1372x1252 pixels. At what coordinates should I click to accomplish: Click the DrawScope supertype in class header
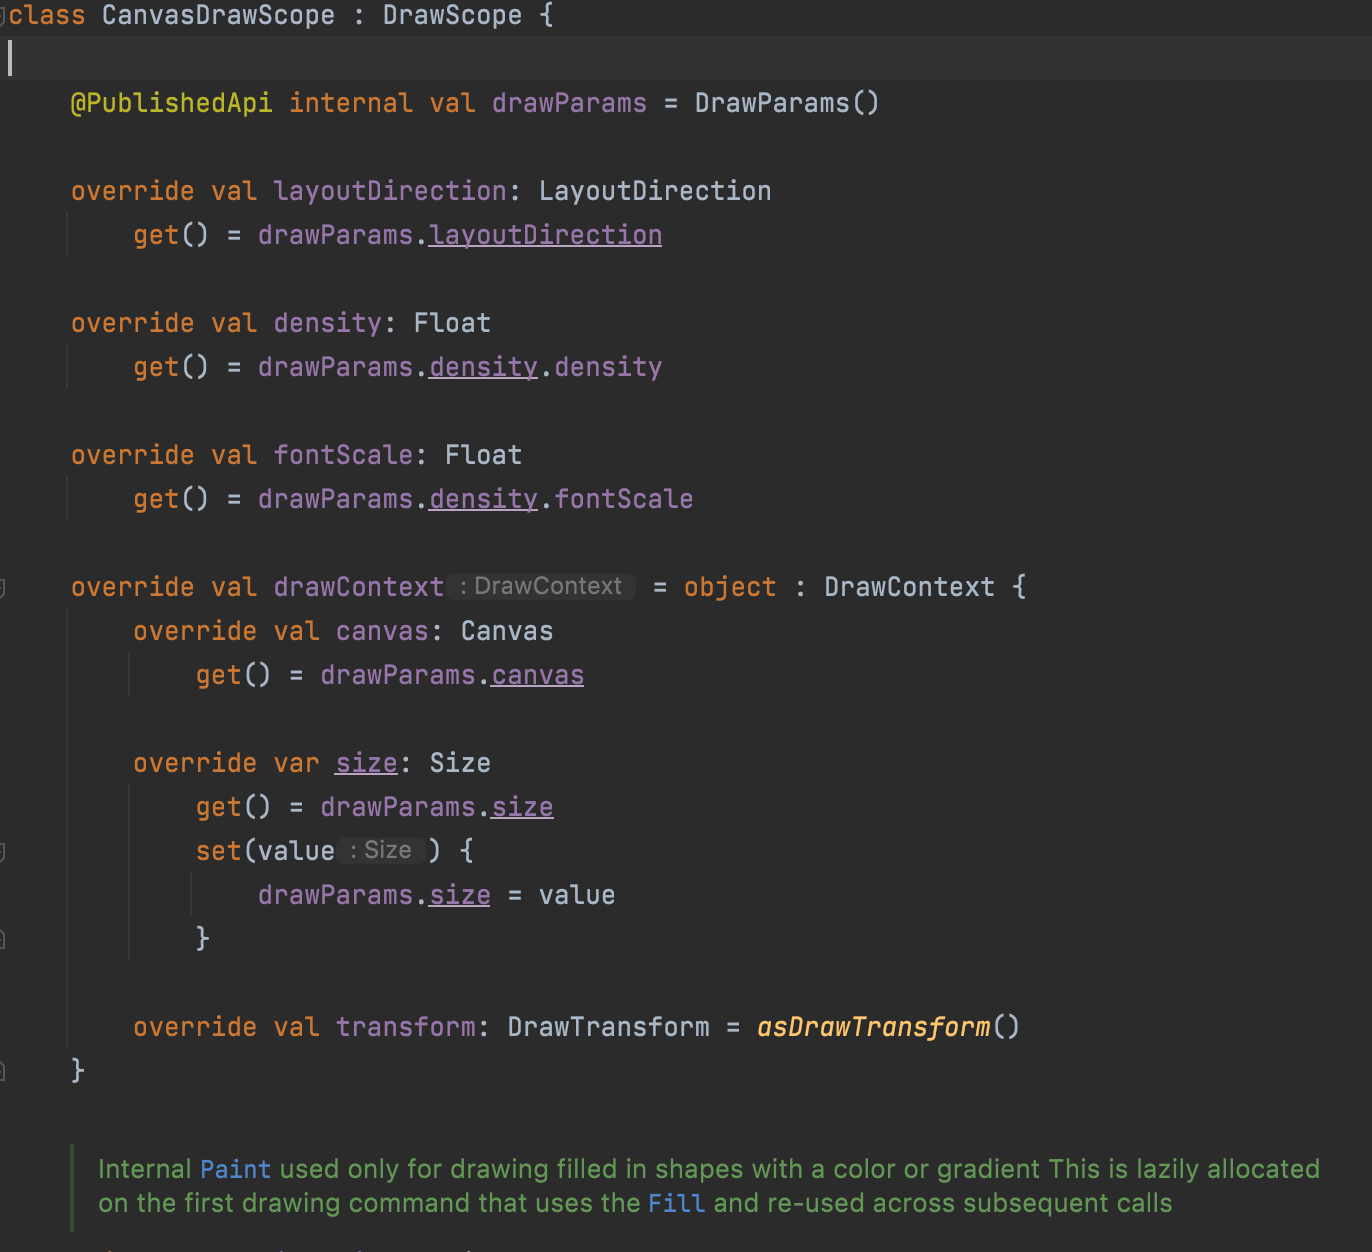point(452,16)
